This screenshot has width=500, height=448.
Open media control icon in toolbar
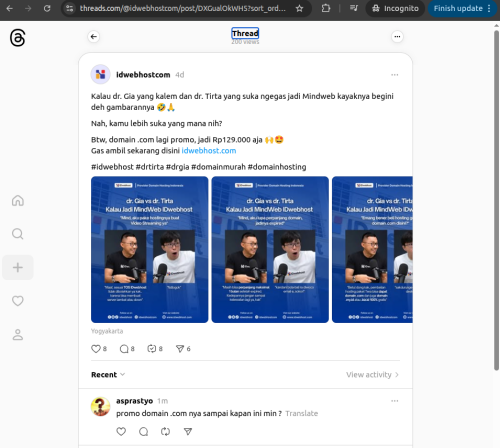[354, 8]
